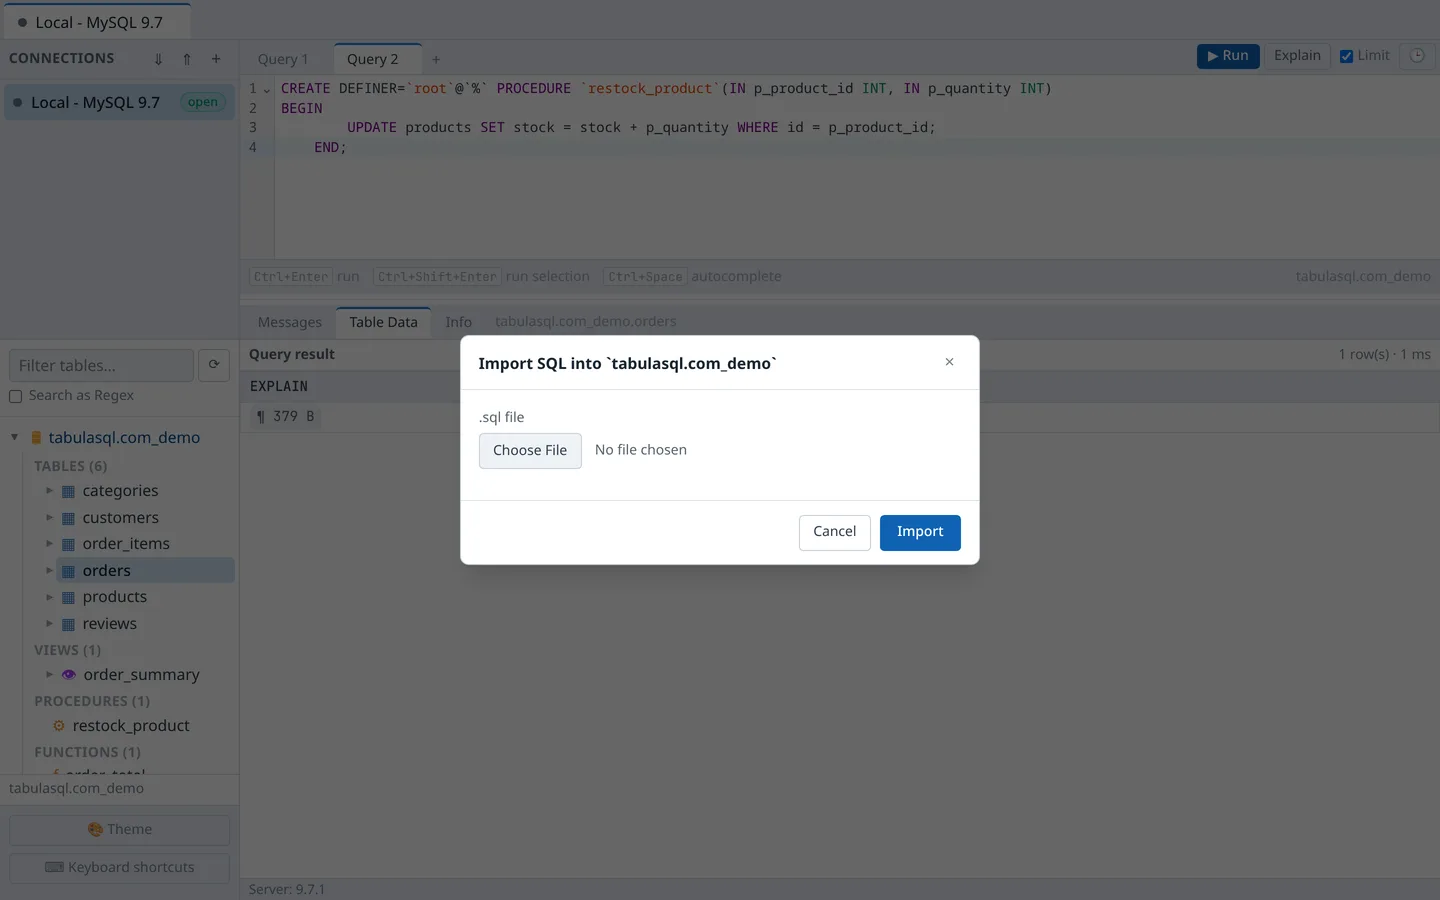Click the export connections up-arrow icon
The height and width of the screenshot is (900, 1440).
point(187,59)
